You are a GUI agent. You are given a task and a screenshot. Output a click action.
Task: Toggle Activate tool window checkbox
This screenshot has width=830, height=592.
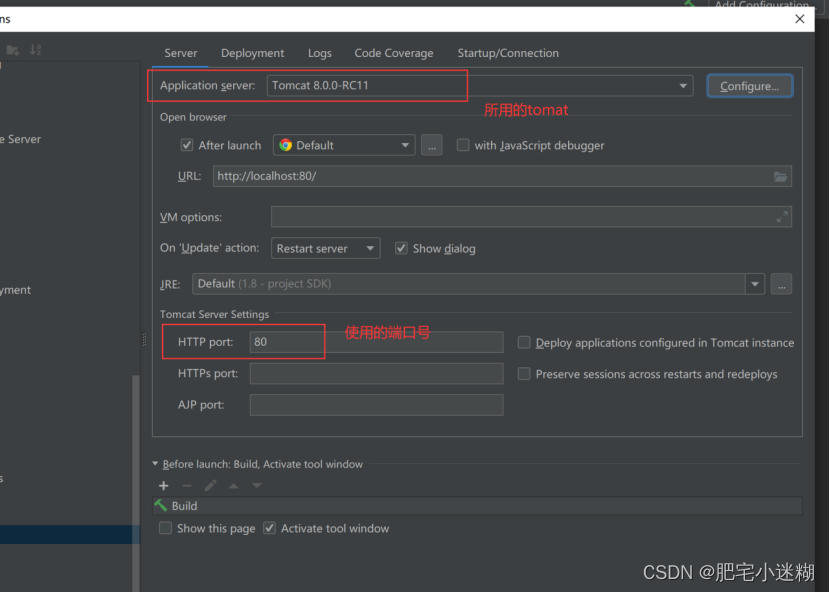coord(269,528)
